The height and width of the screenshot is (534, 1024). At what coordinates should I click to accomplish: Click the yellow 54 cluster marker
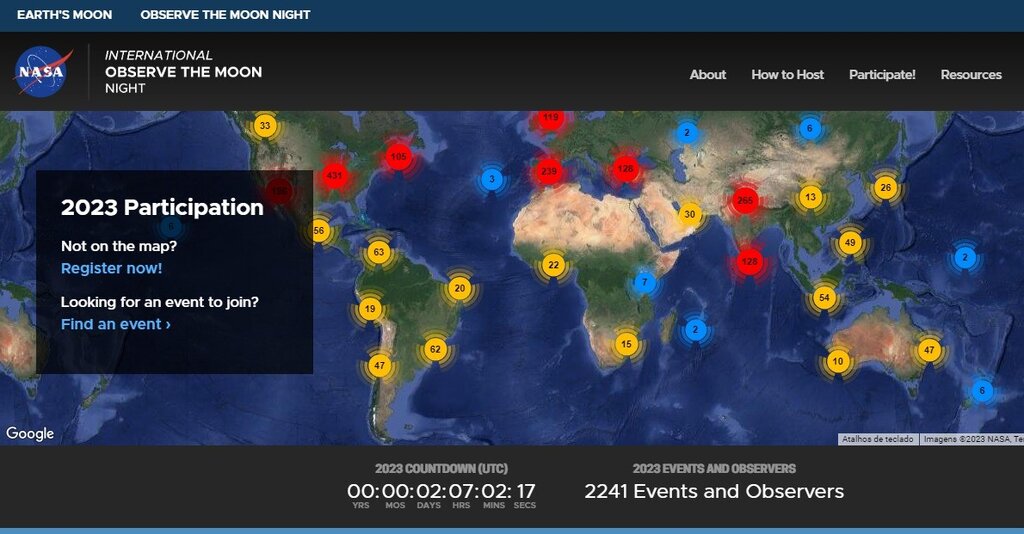tap(824, 297)
